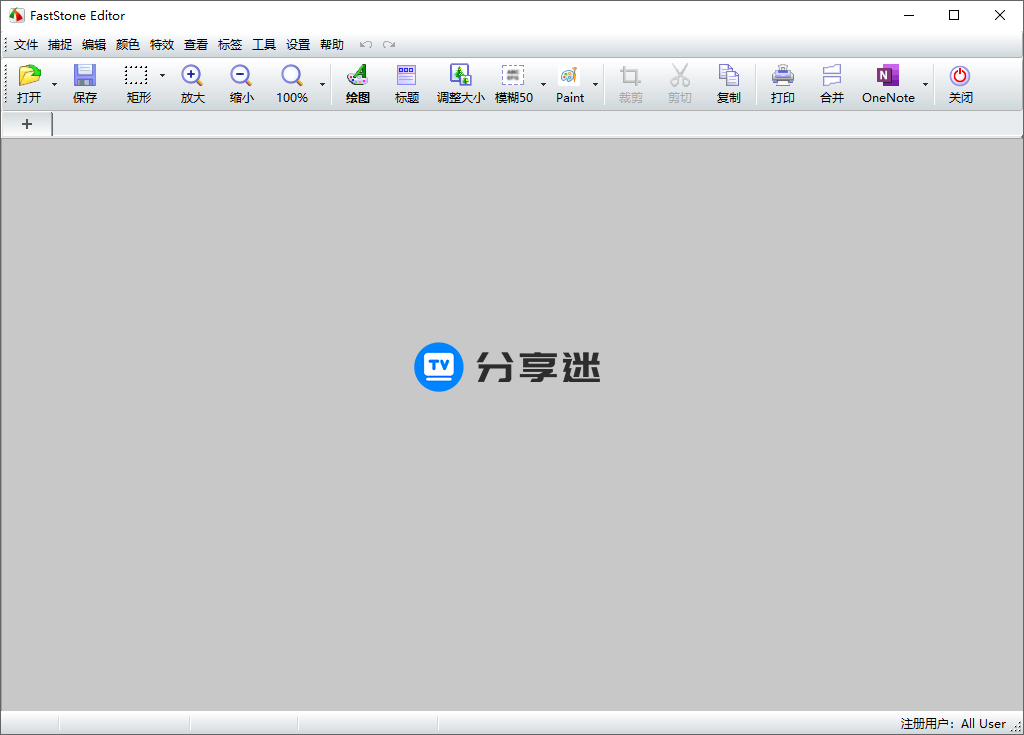Click the 放大 zoom-in icon
Viewport: 1024px width, 735px height.
(191, 83)
